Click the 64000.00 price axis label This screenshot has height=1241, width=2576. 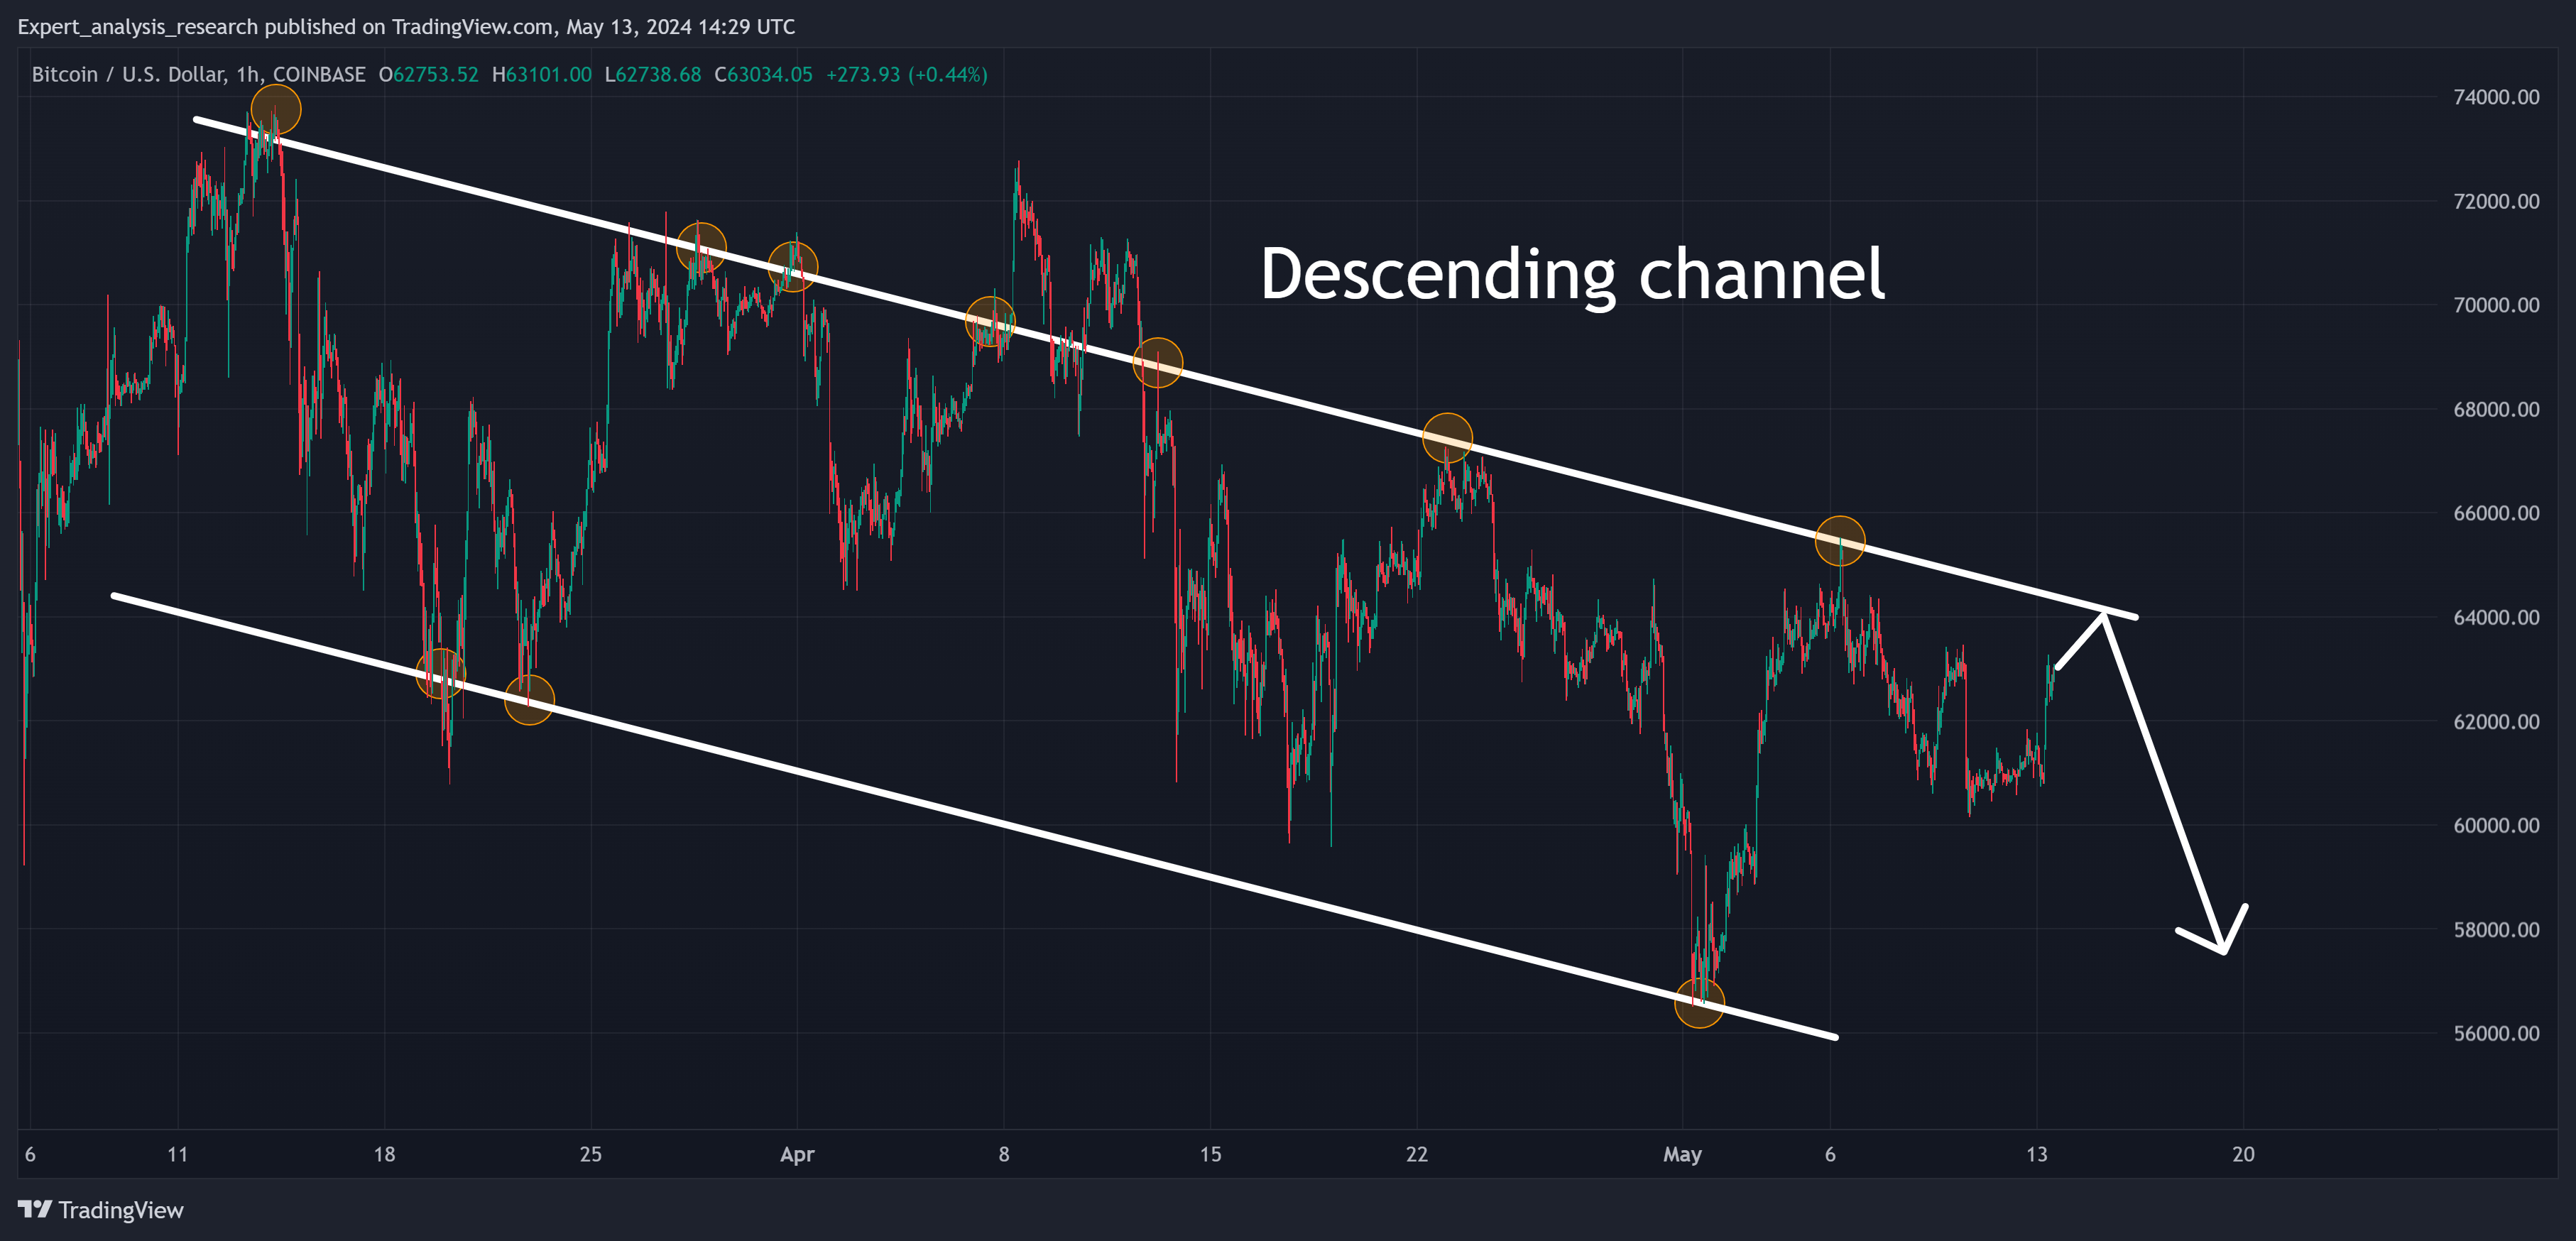pyautogui.click(x=2496, y=617)
